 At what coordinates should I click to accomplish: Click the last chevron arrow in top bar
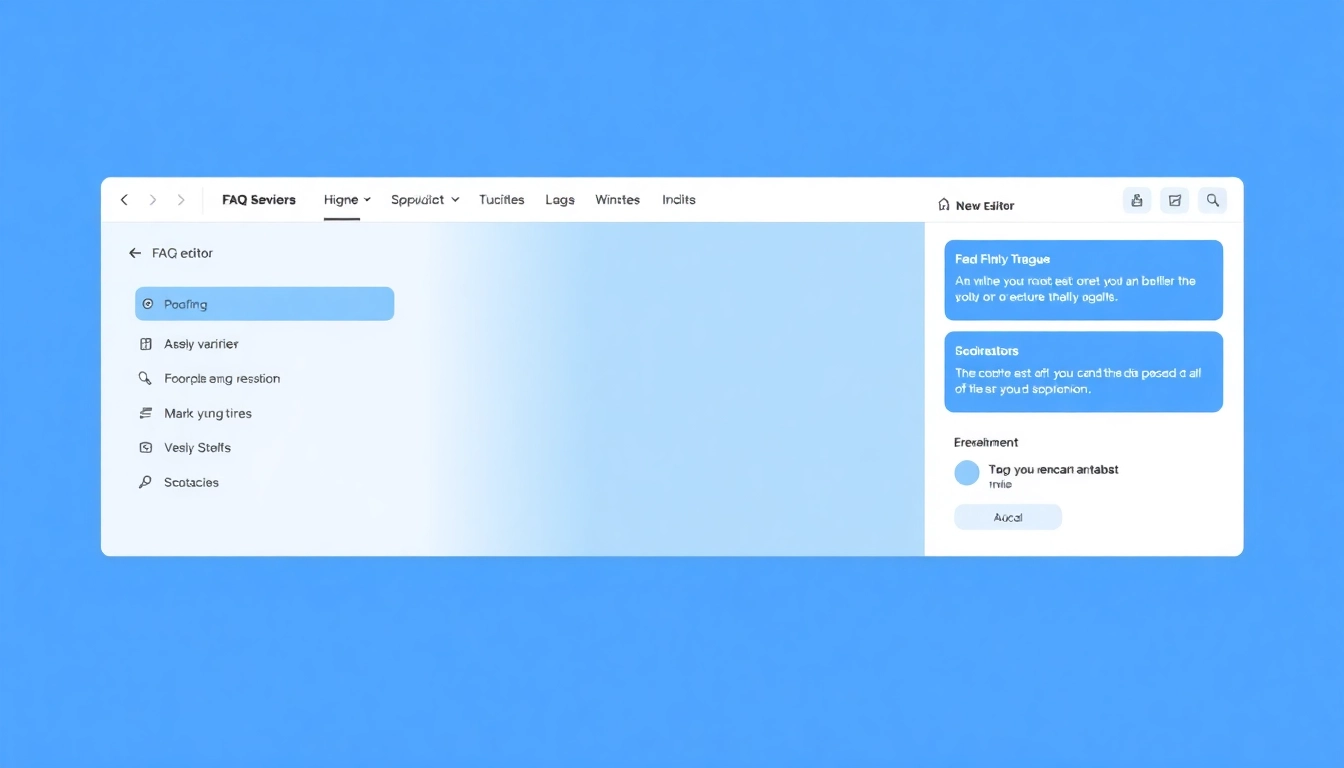181,200
